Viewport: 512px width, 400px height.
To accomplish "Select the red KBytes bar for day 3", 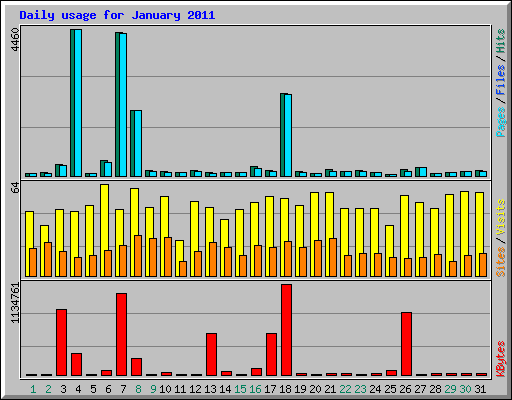I will (61, 343).
